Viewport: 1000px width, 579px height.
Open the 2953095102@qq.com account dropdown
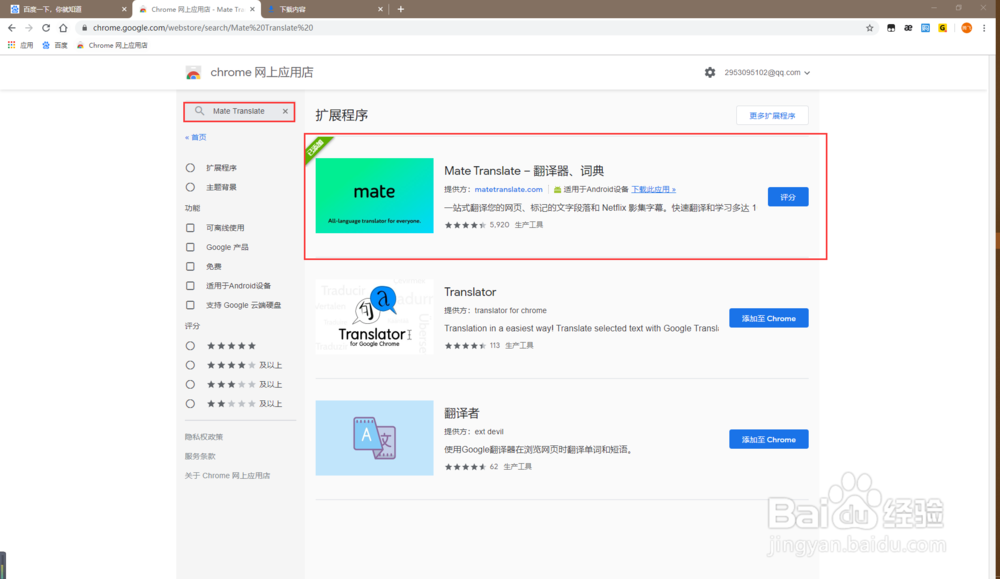(765, 72)
